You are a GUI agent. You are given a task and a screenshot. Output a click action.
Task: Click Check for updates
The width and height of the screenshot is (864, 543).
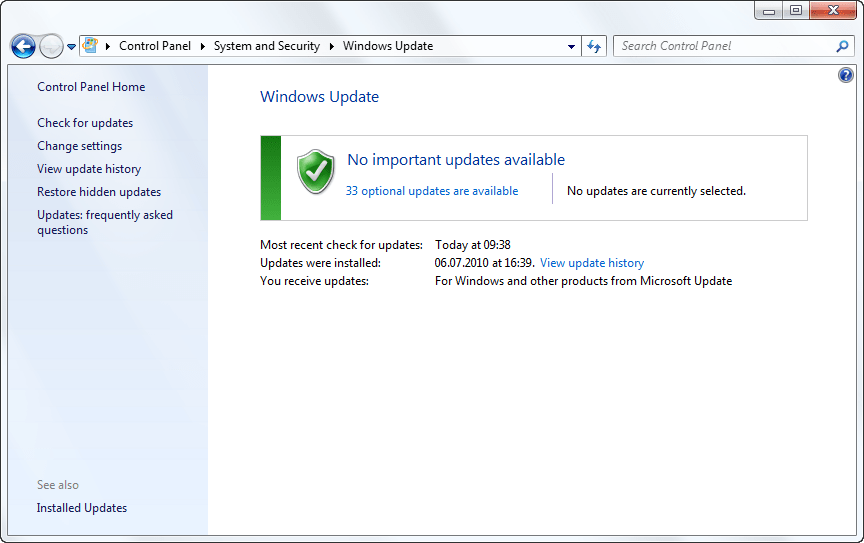85,123
